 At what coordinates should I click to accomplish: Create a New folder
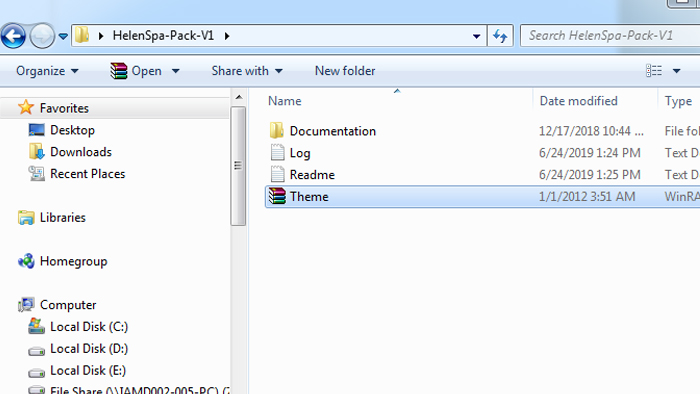point(345,71)
